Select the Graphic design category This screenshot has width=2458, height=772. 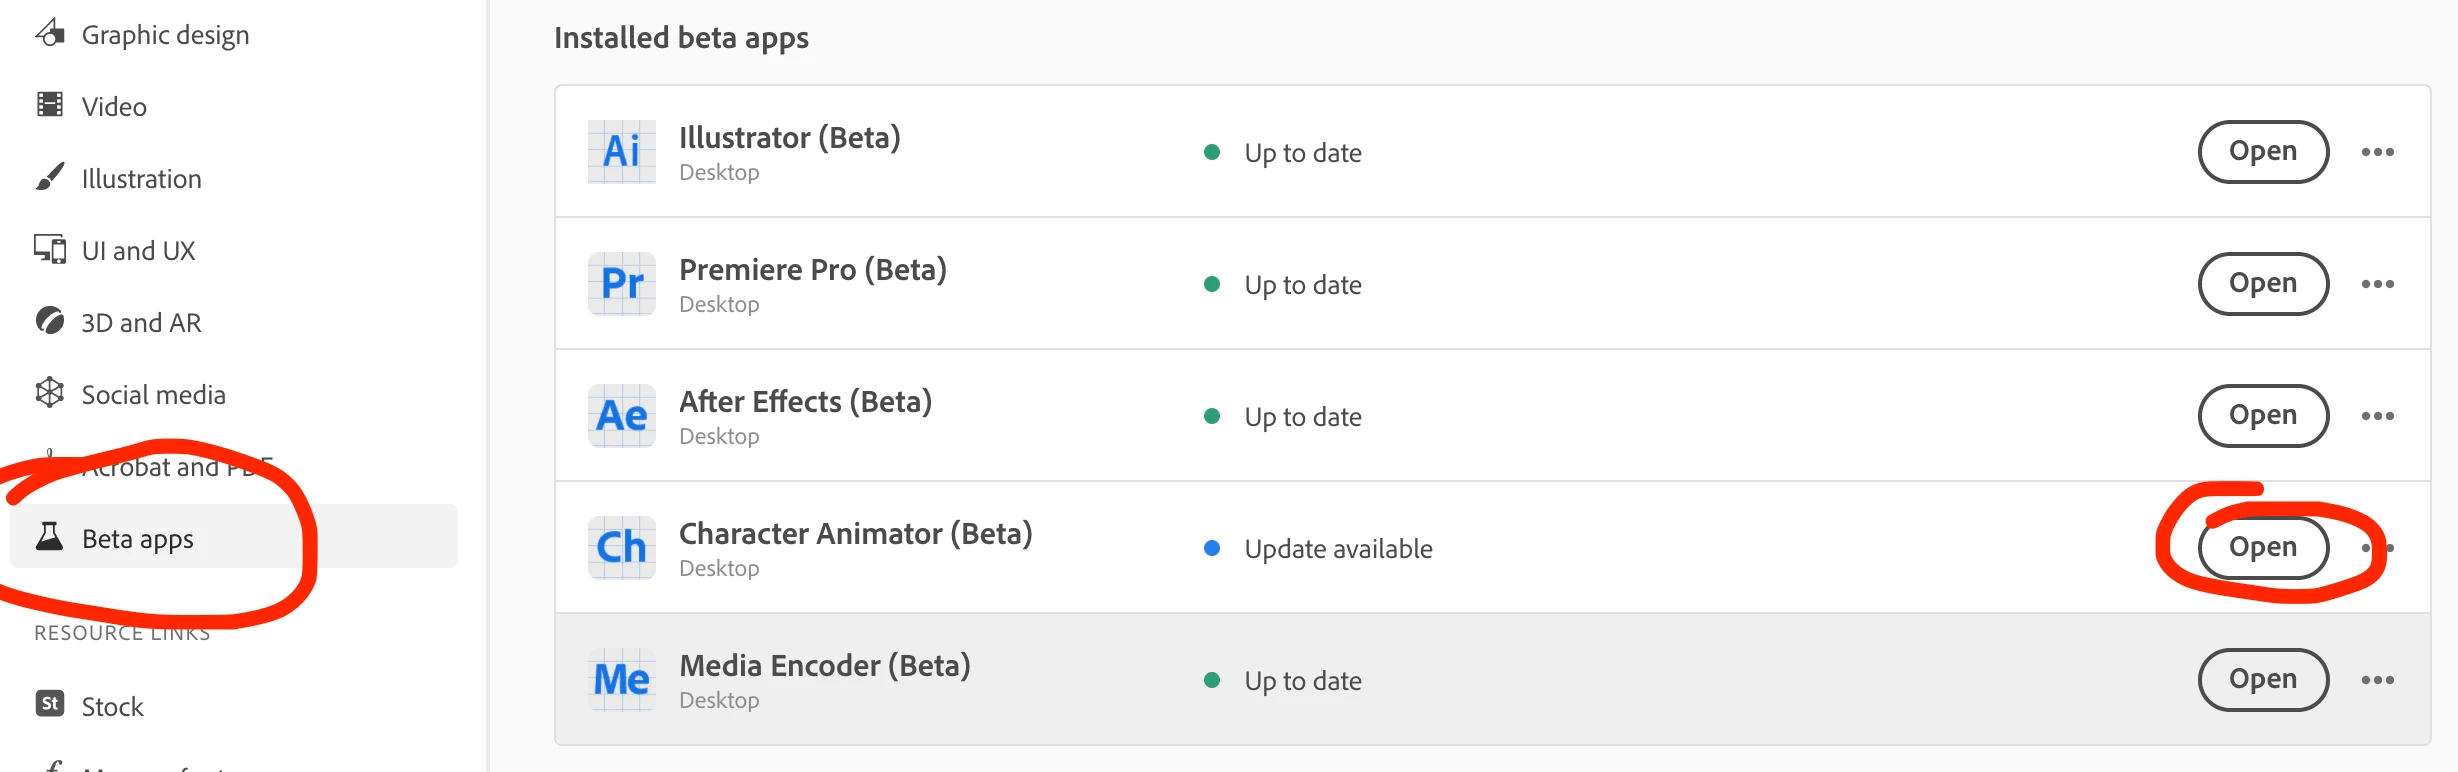(x=165, y=35)
